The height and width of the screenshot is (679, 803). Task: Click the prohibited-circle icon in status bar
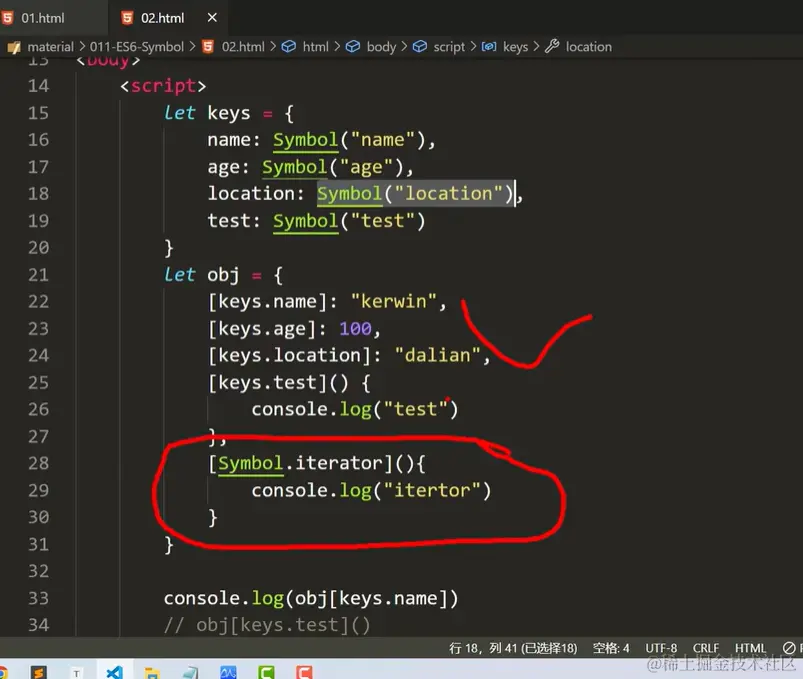tap(789, 648)
